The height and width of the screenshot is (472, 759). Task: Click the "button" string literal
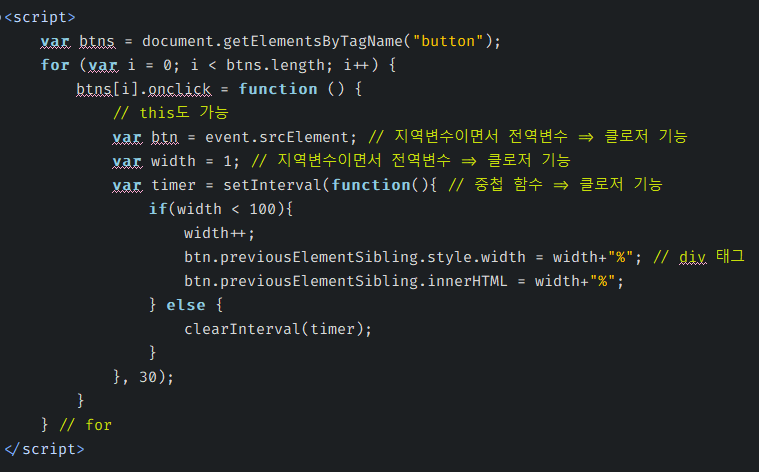pyautogui.click(x=448, y=41)
